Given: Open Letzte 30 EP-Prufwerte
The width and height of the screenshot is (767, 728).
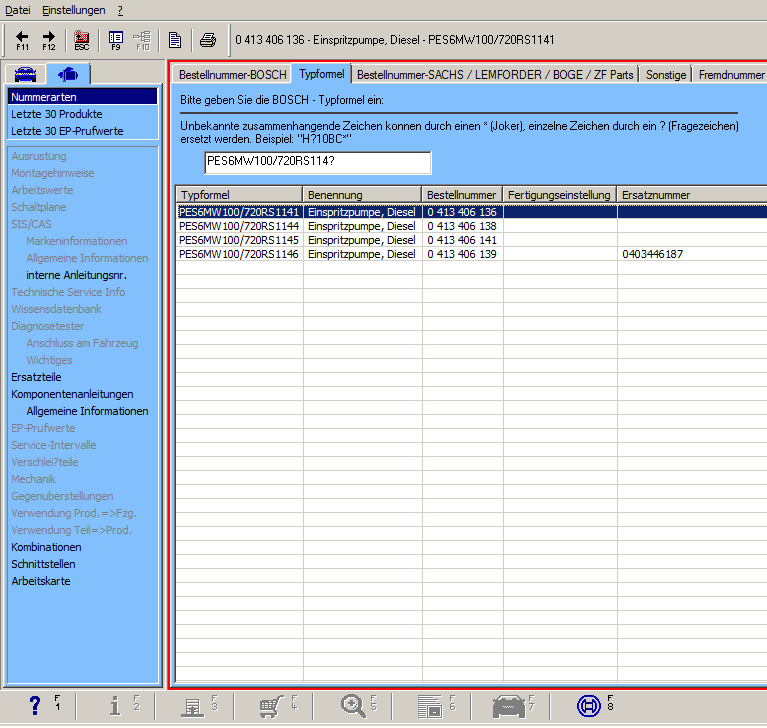Looking at the screenshot, I should [x=67, y=131].
